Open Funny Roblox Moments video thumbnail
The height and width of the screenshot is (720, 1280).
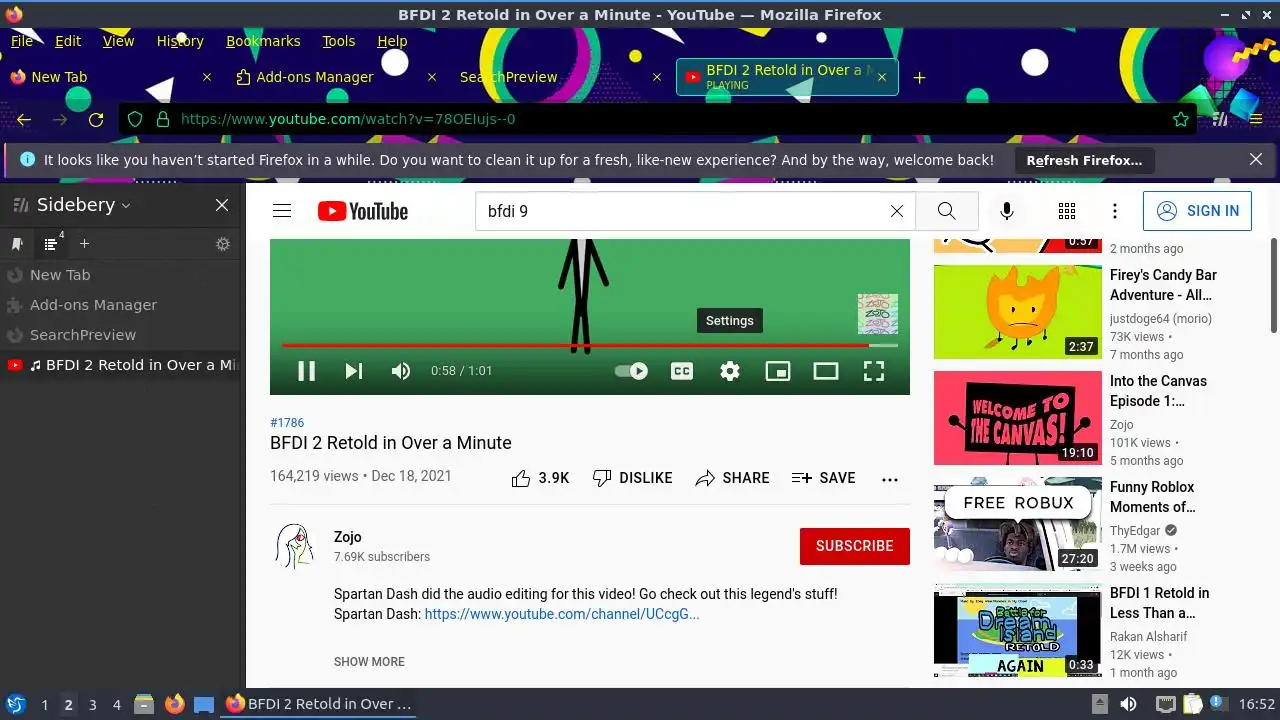point(1017,524)
